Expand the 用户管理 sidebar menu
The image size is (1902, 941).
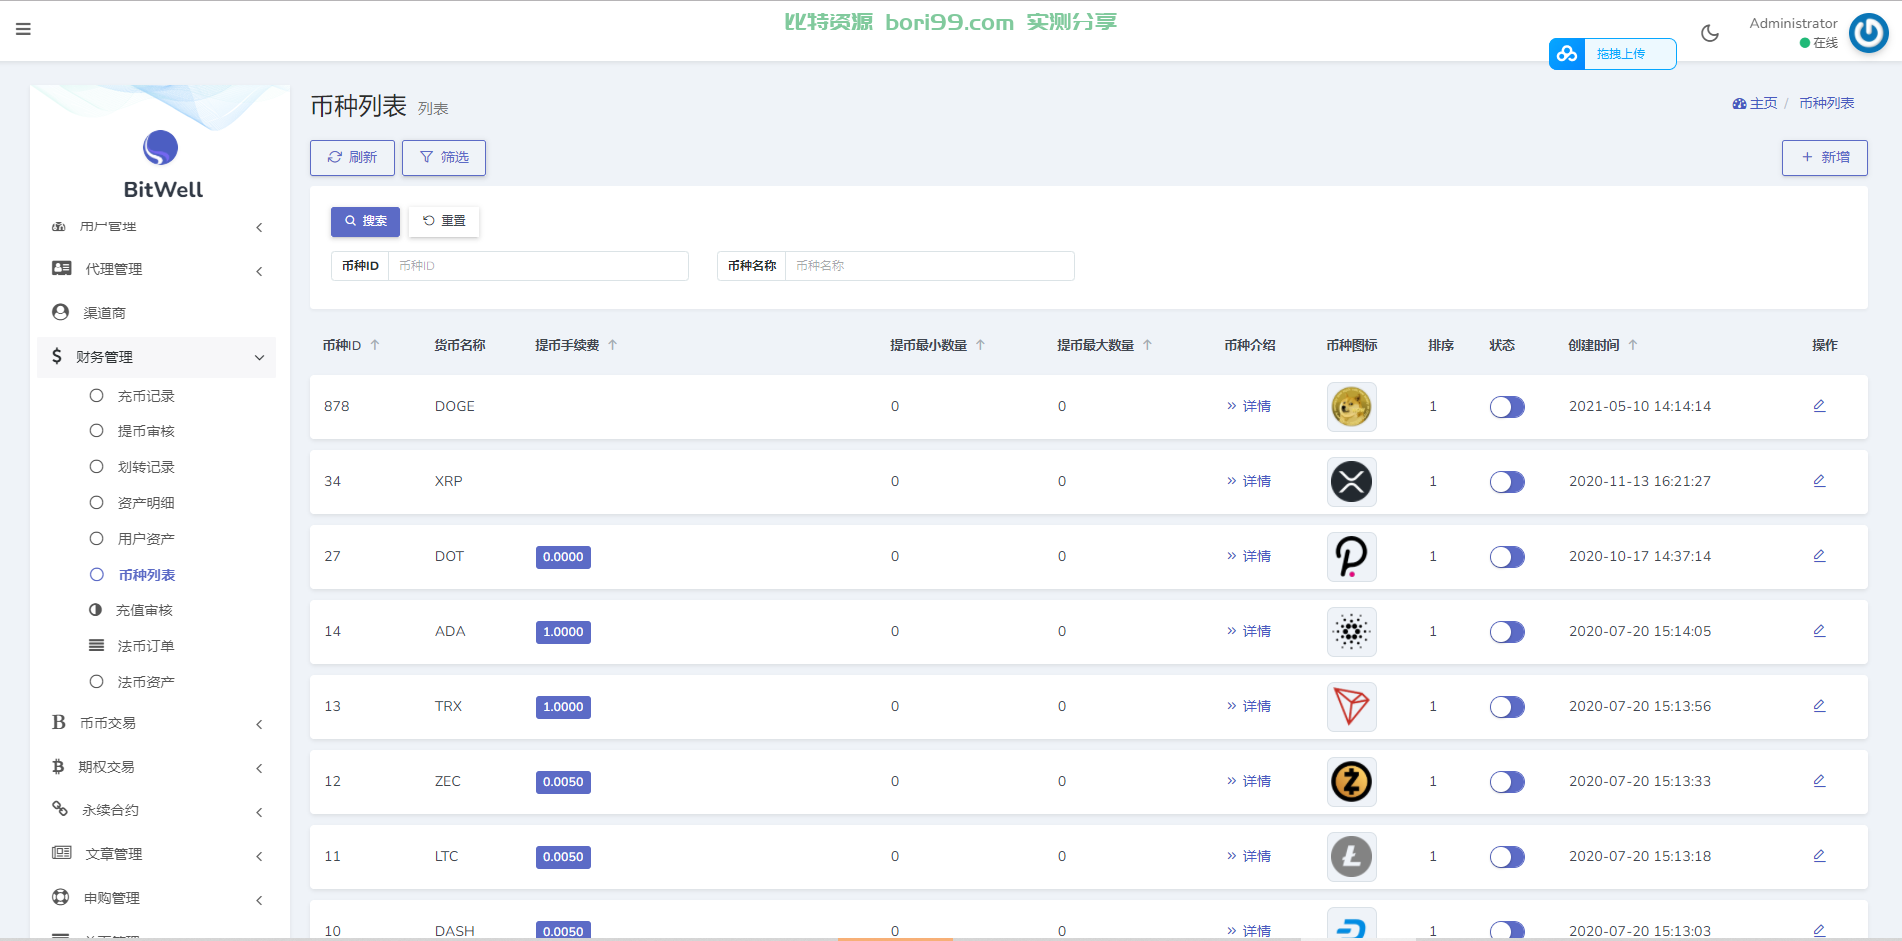point(157,227)
